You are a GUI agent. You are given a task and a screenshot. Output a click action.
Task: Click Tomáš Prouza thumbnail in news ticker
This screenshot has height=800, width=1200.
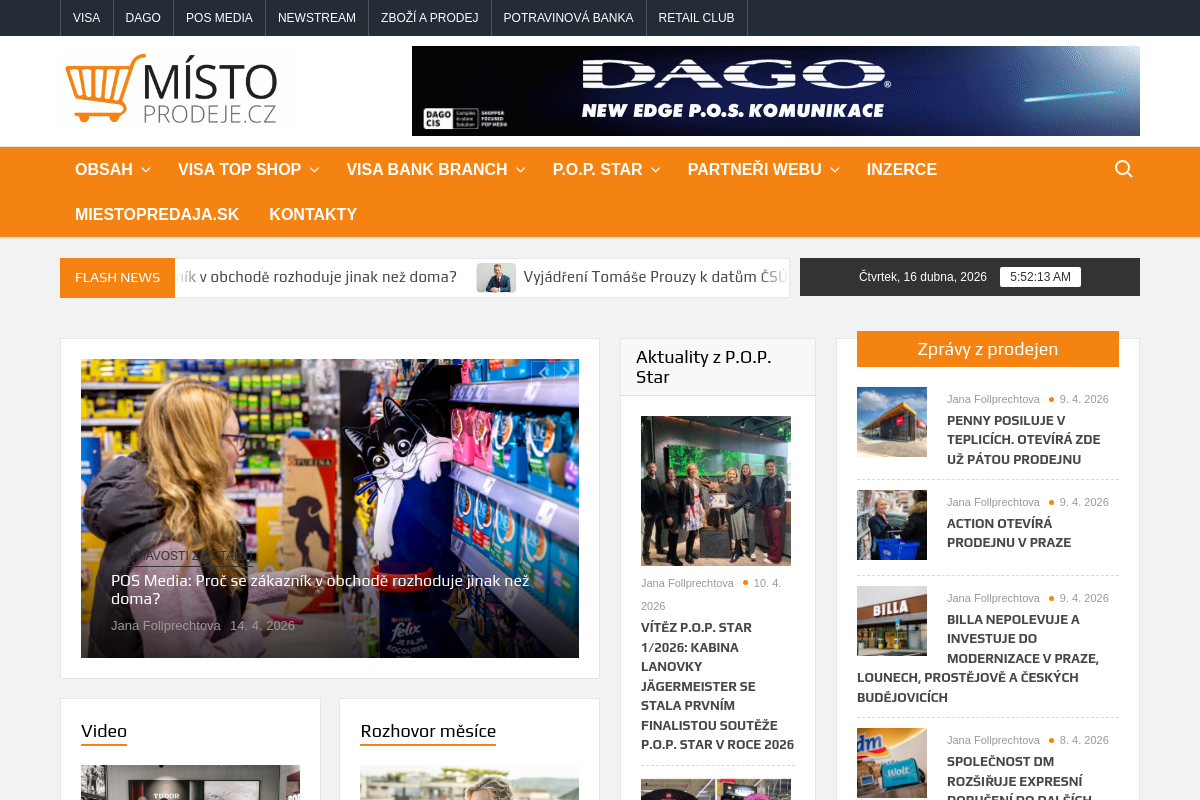coord(496,278)
